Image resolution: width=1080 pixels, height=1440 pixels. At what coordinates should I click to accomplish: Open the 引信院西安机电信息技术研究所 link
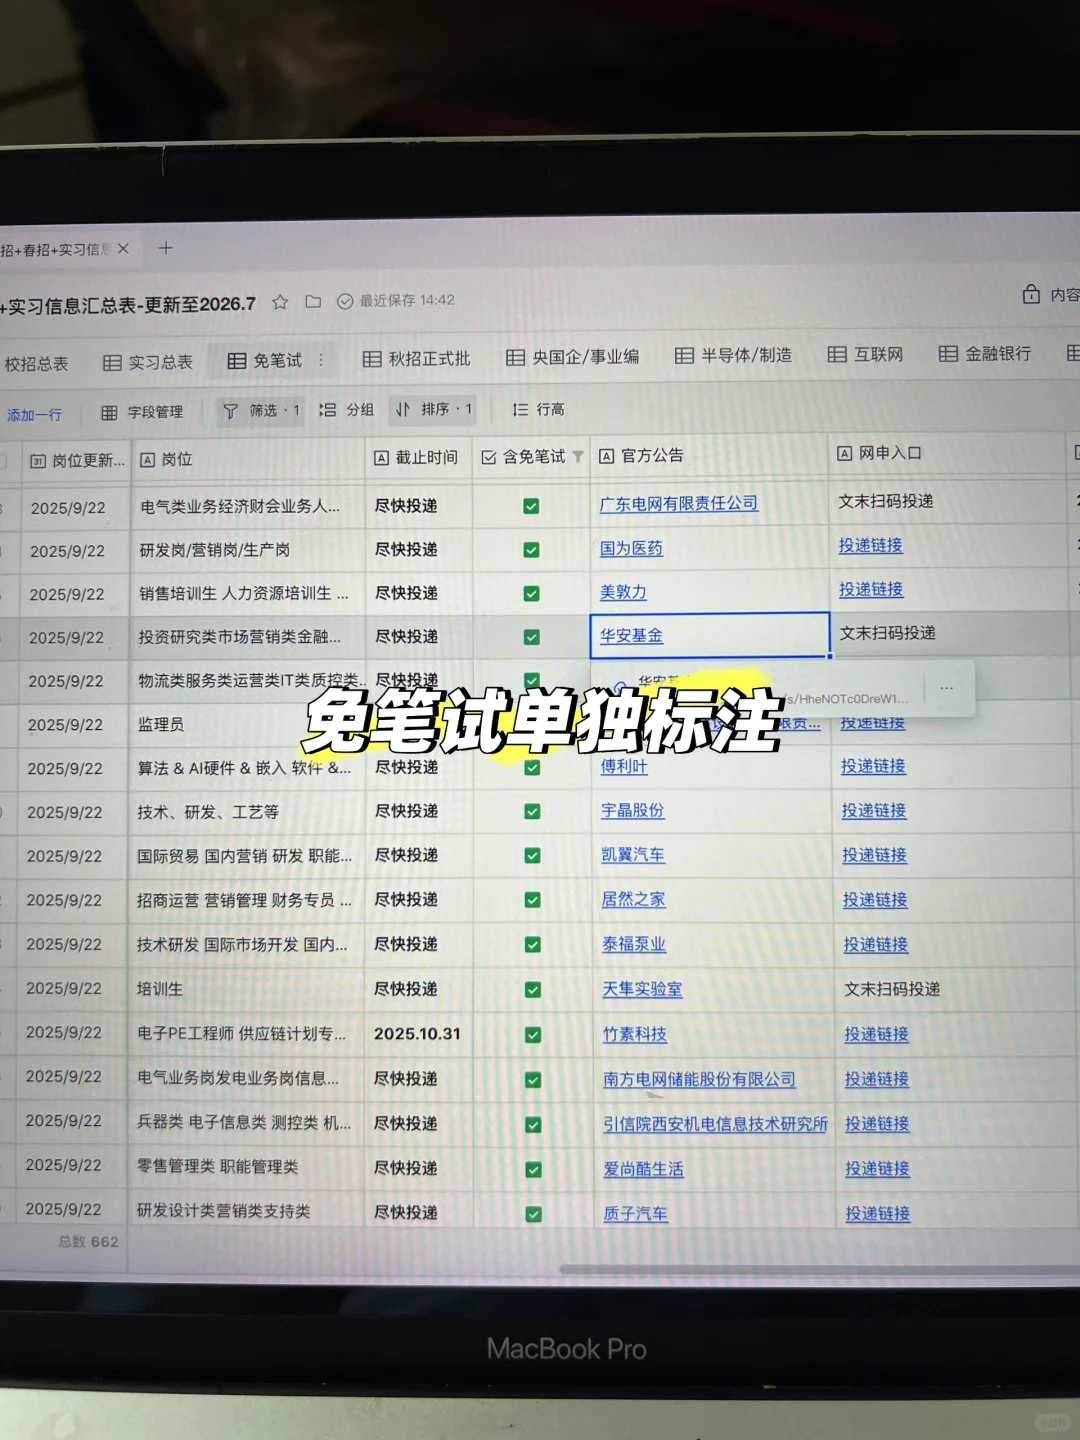point(715,1124)
